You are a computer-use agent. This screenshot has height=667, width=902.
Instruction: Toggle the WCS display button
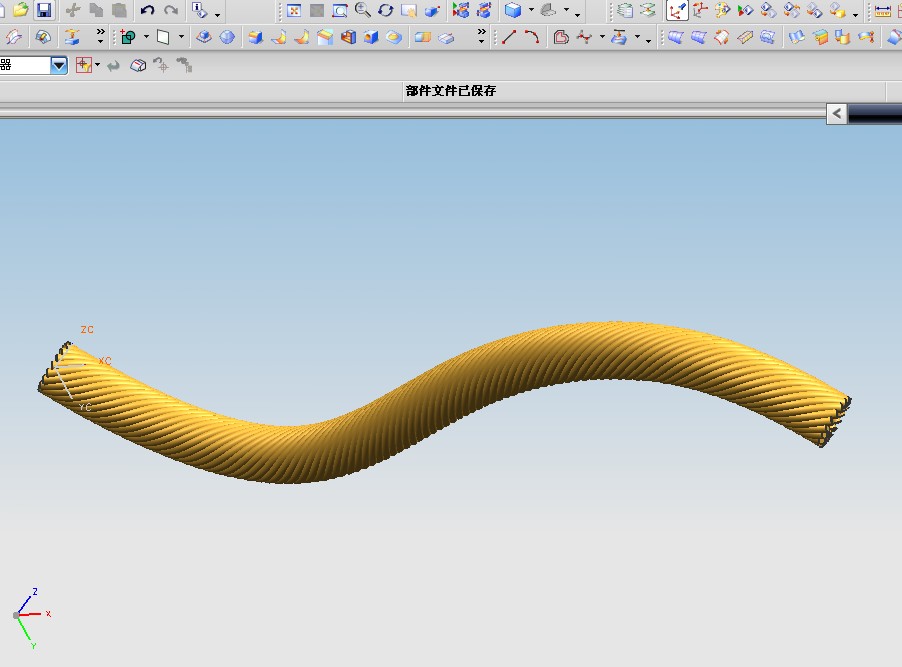[677, 10]
